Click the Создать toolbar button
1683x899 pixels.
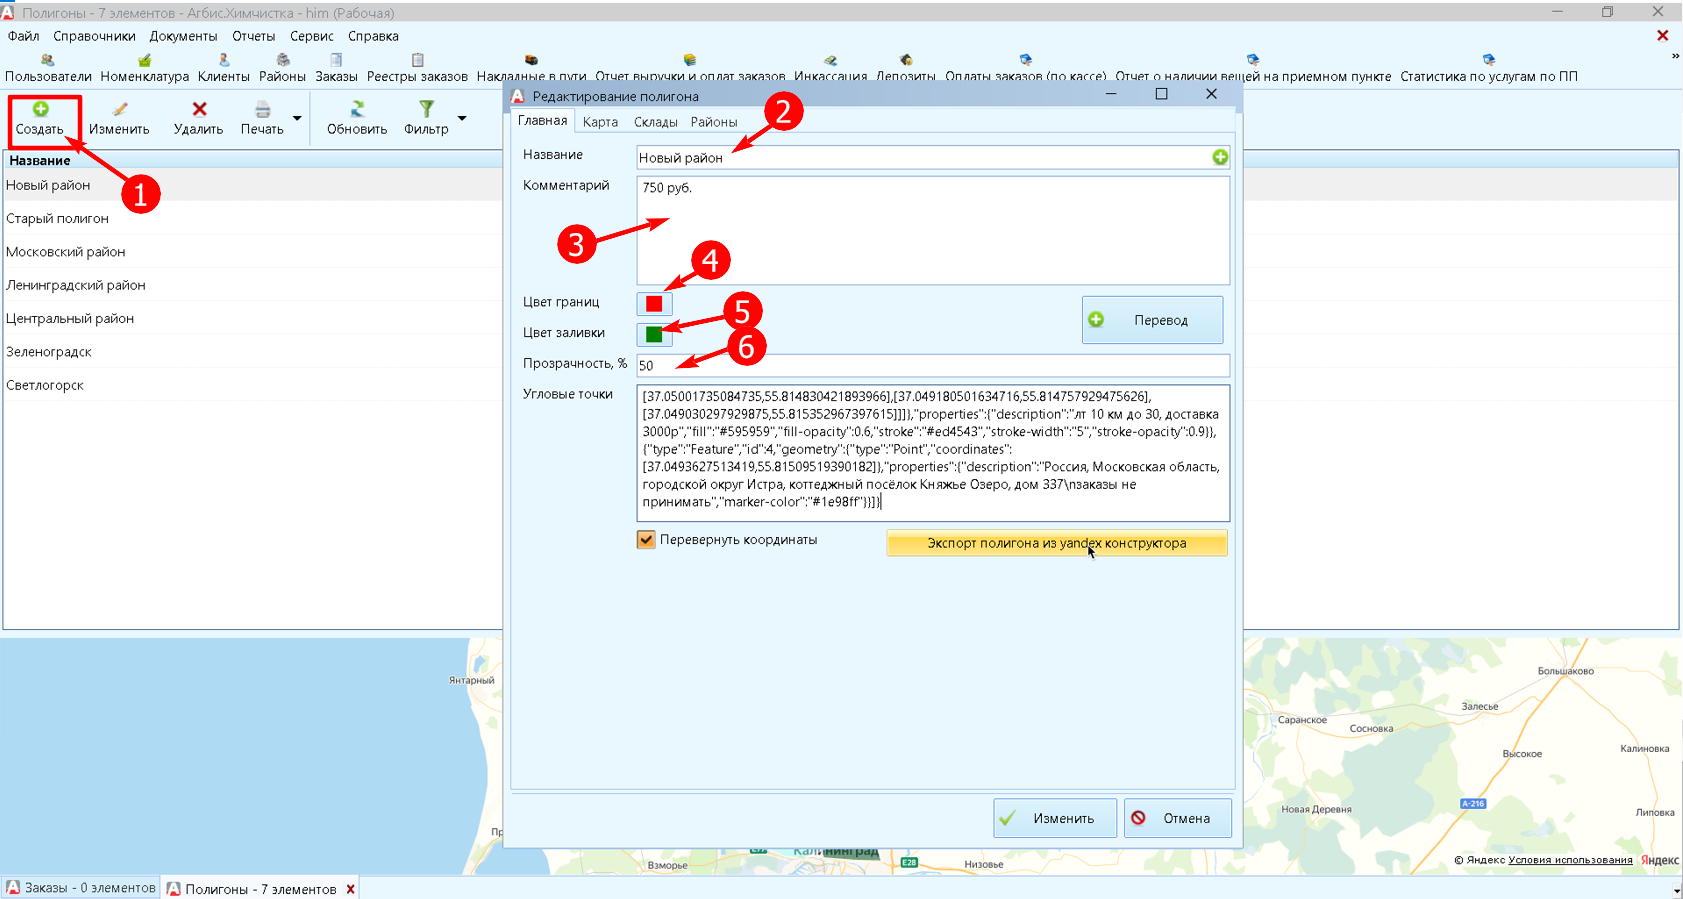[40, 118]
